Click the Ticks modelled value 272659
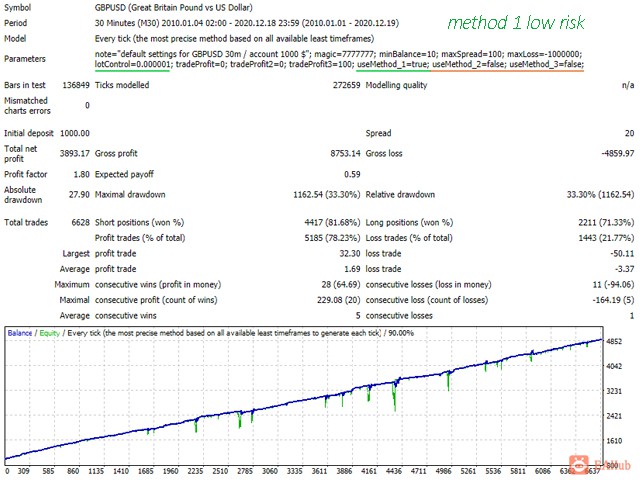 (347, 85)
